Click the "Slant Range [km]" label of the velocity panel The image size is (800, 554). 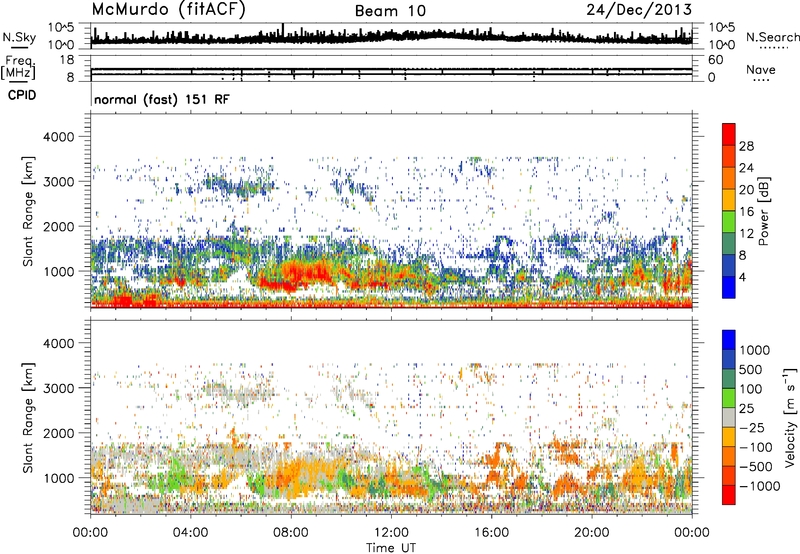[x=28, y=417]
